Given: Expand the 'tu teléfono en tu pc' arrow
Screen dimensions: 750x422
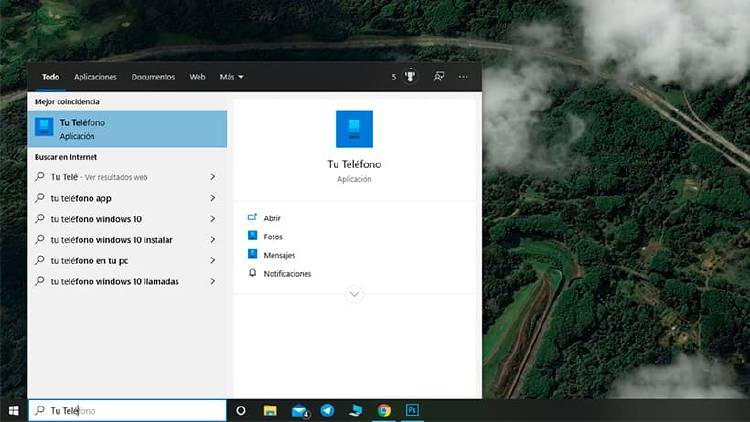Looking at the screenshot, I should click(213, 261).
